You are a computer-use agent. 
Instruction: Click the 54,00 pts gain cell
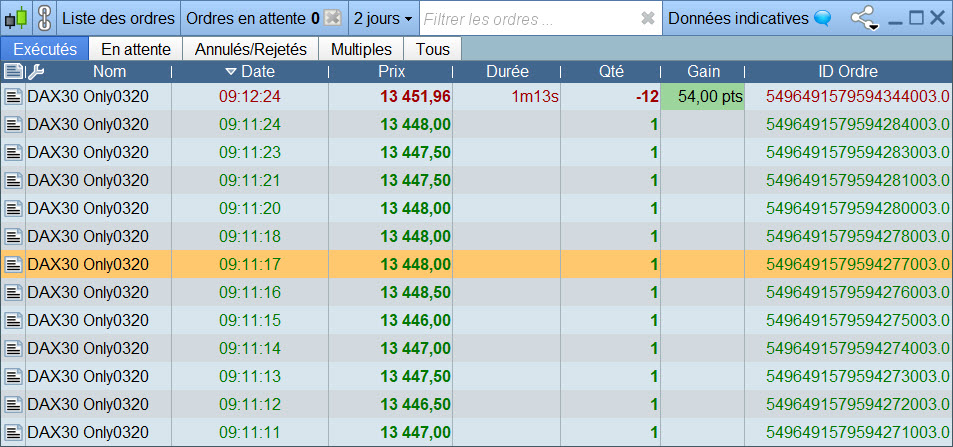(x=703, y=97)
